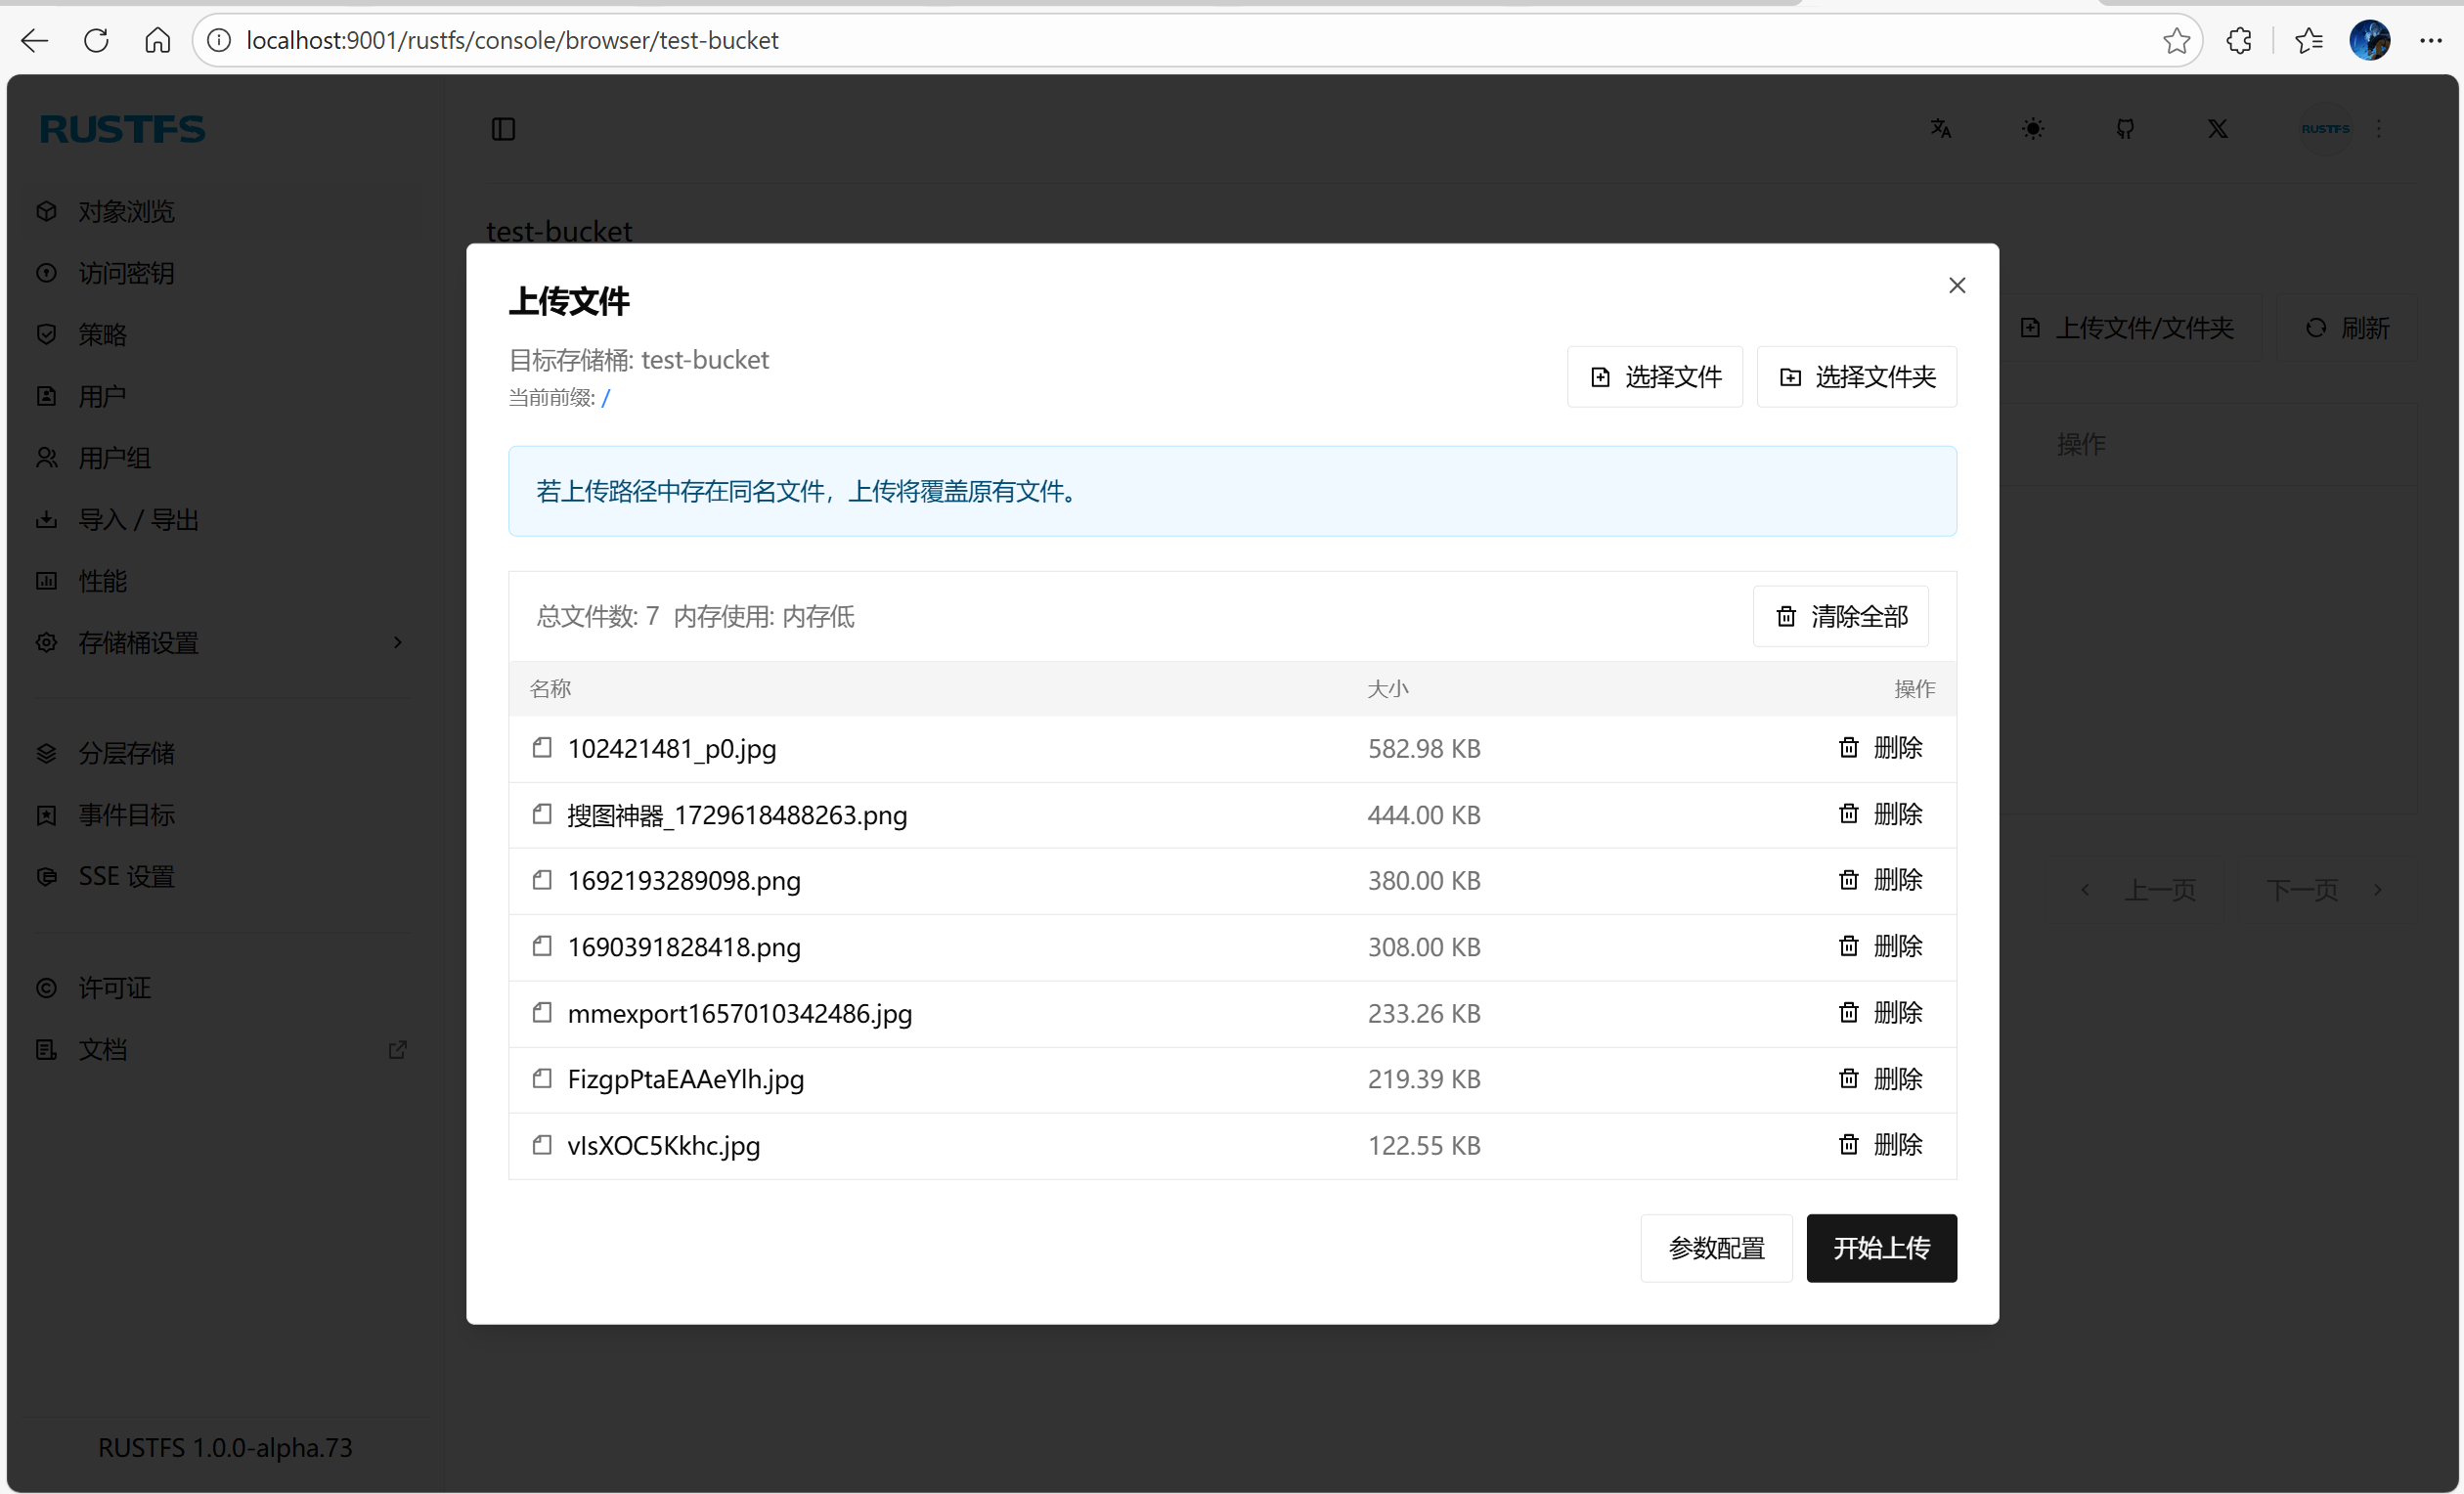Delete 搜图神器_1729618488263.png from the list

1880,814
